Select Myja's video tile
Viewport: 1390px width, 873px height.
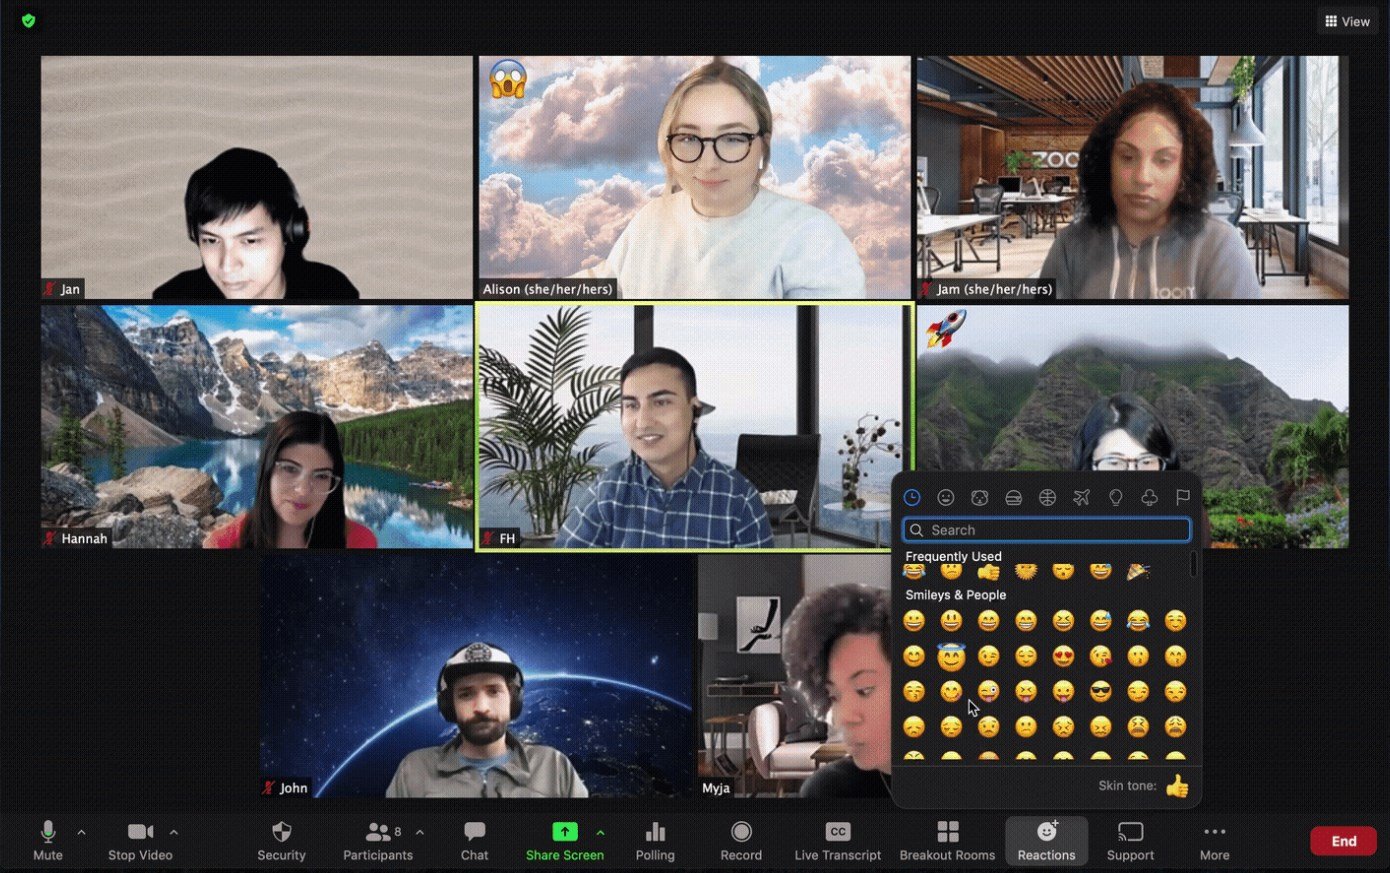click(x=795, y=676)
